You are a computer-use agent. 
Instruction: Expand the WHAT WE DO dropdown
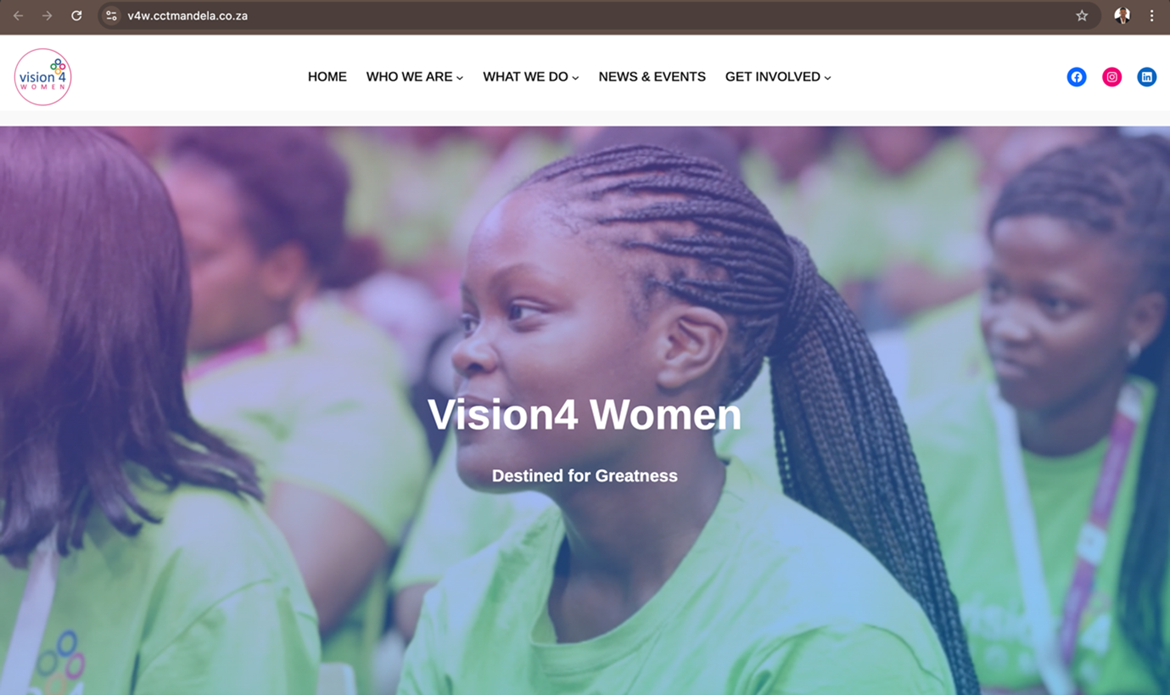531,77
